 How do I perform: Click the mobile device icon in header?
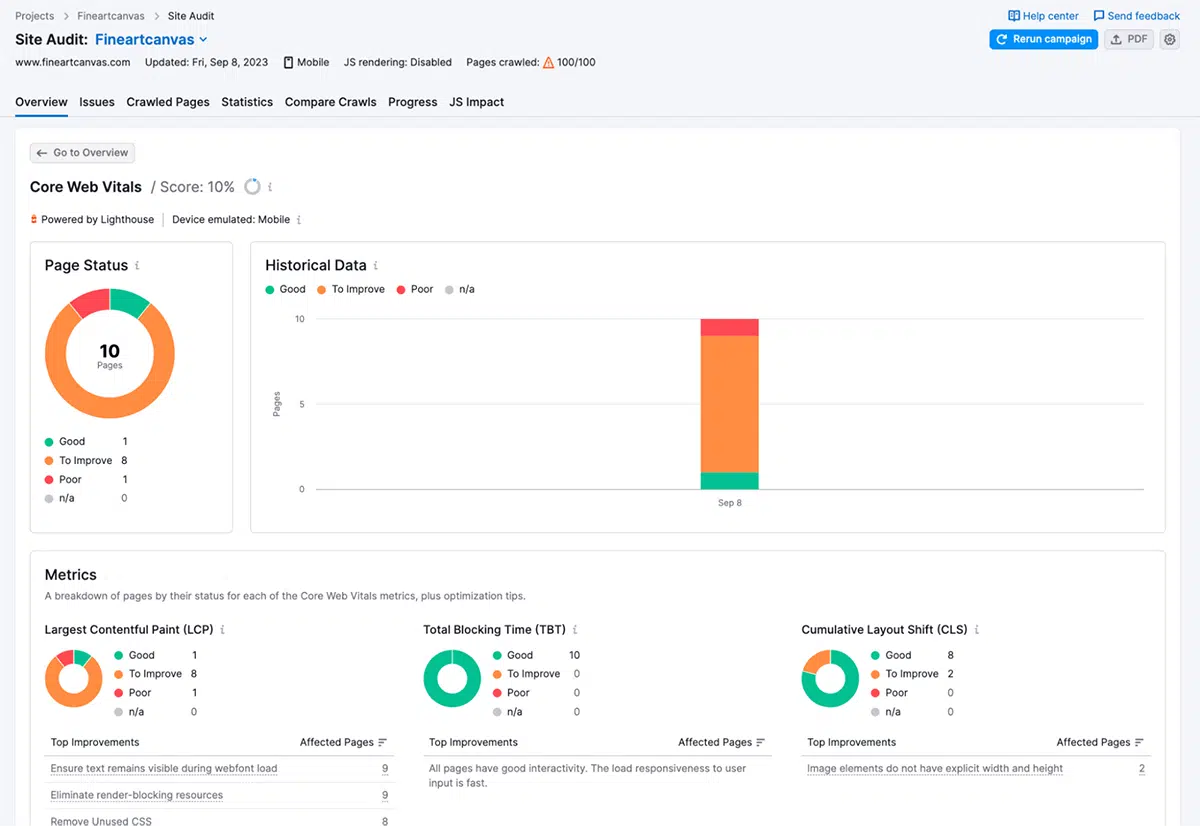pyautogui.click(x=288, y=62)
